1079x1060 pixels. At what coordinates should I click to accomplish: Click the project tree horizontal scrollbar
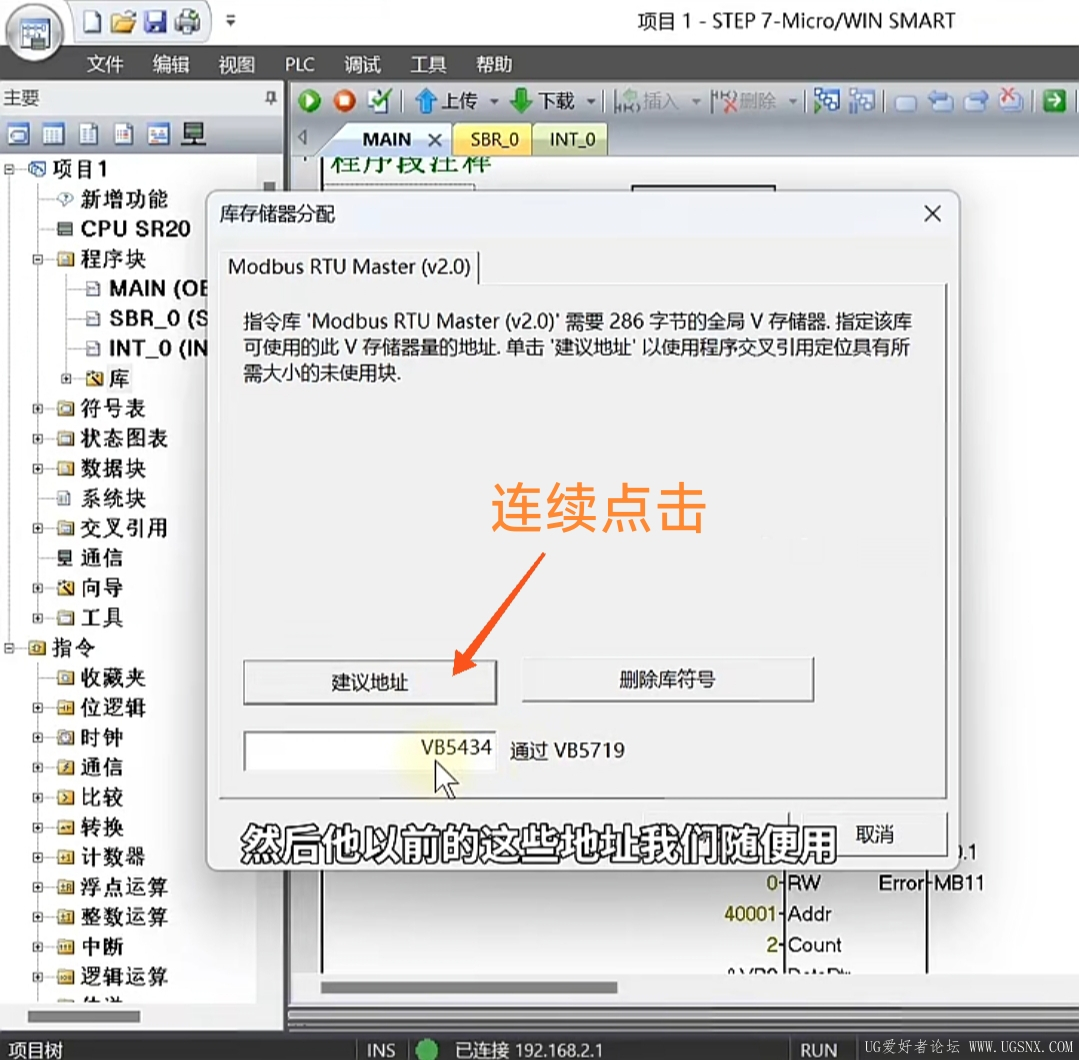[83, 1017]
